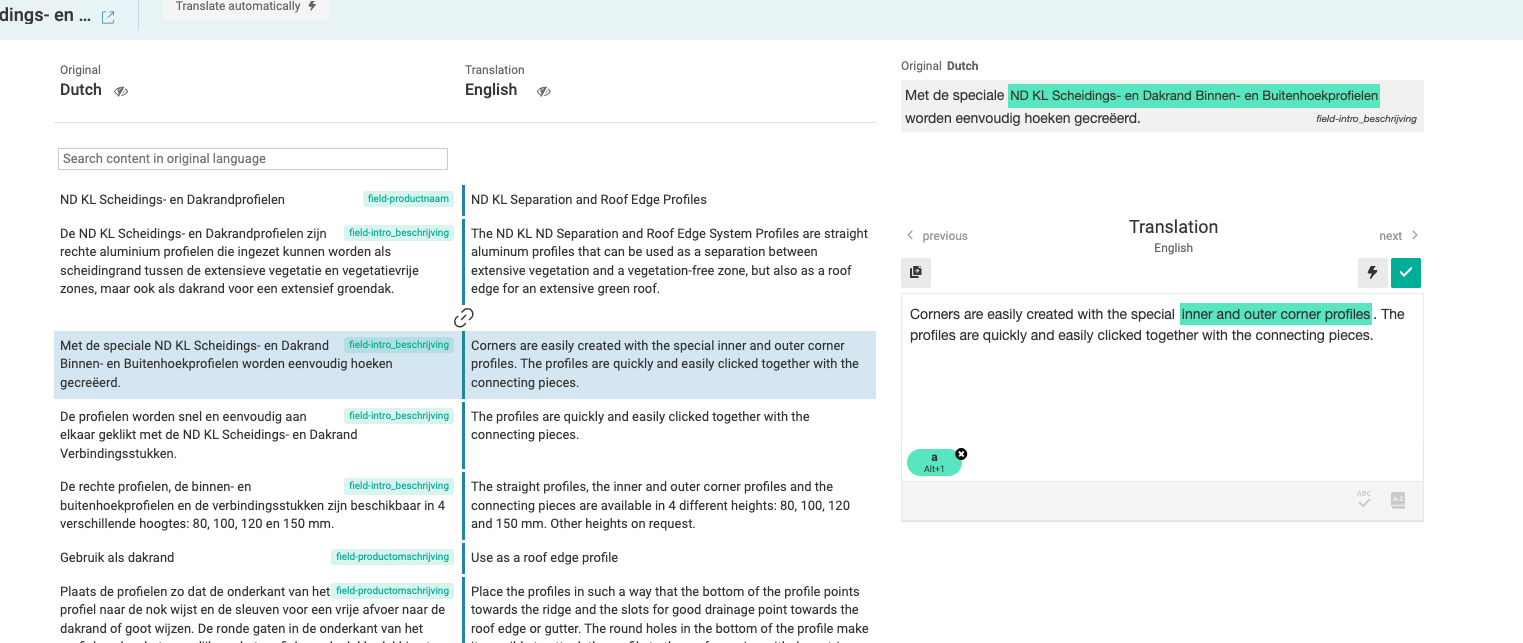
Task: Go to the previous segment
Action: 937,236
